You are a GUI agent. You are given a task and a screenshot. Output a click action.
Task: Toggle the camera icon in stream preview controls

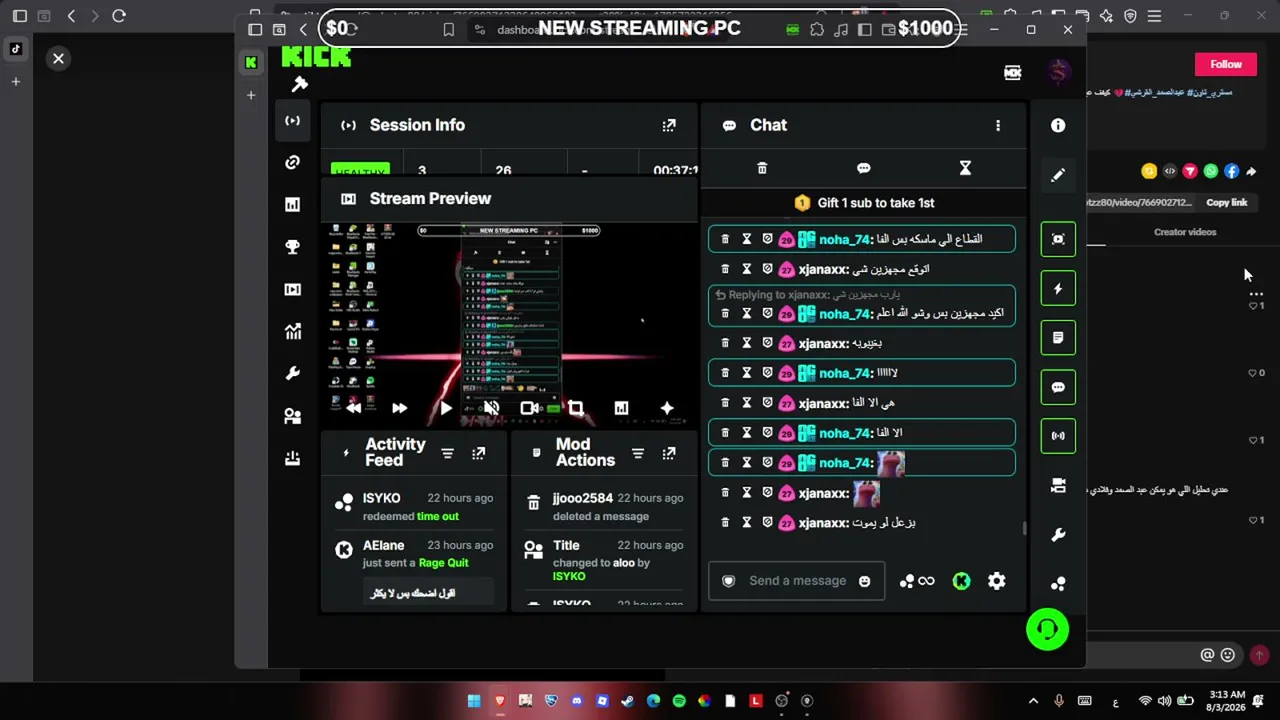click(x=529, y=408)
